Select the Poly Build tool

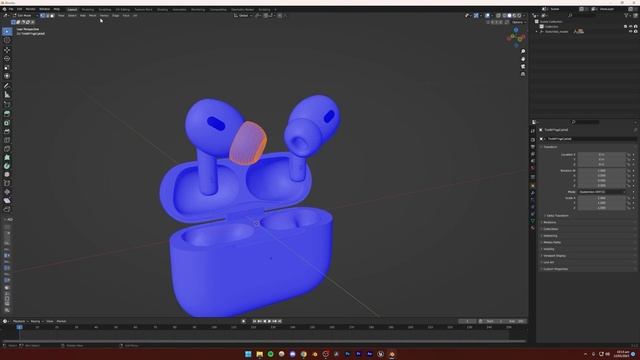tap(7, 157)
